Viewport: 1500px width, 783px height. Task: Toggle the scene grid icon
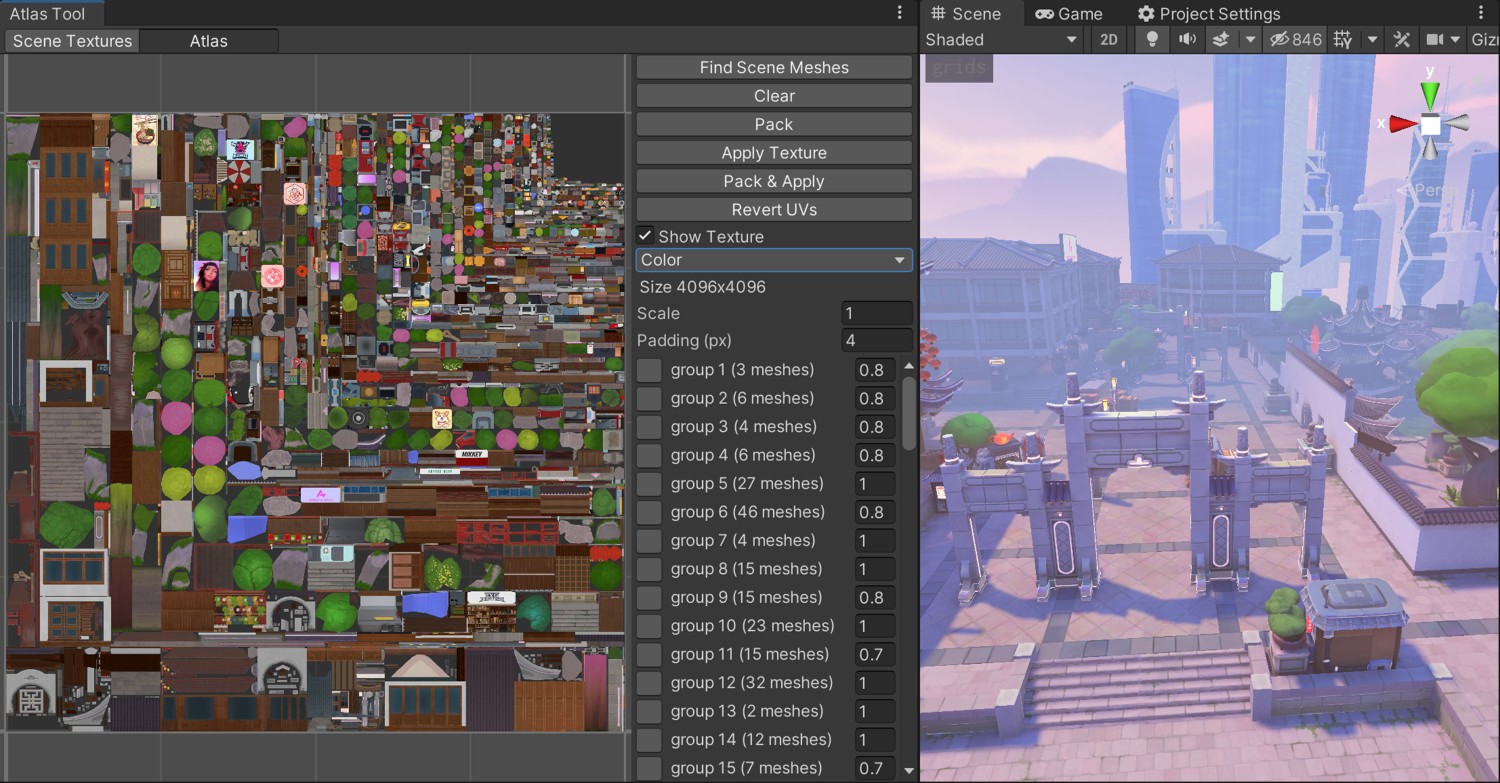(1343, 40)
